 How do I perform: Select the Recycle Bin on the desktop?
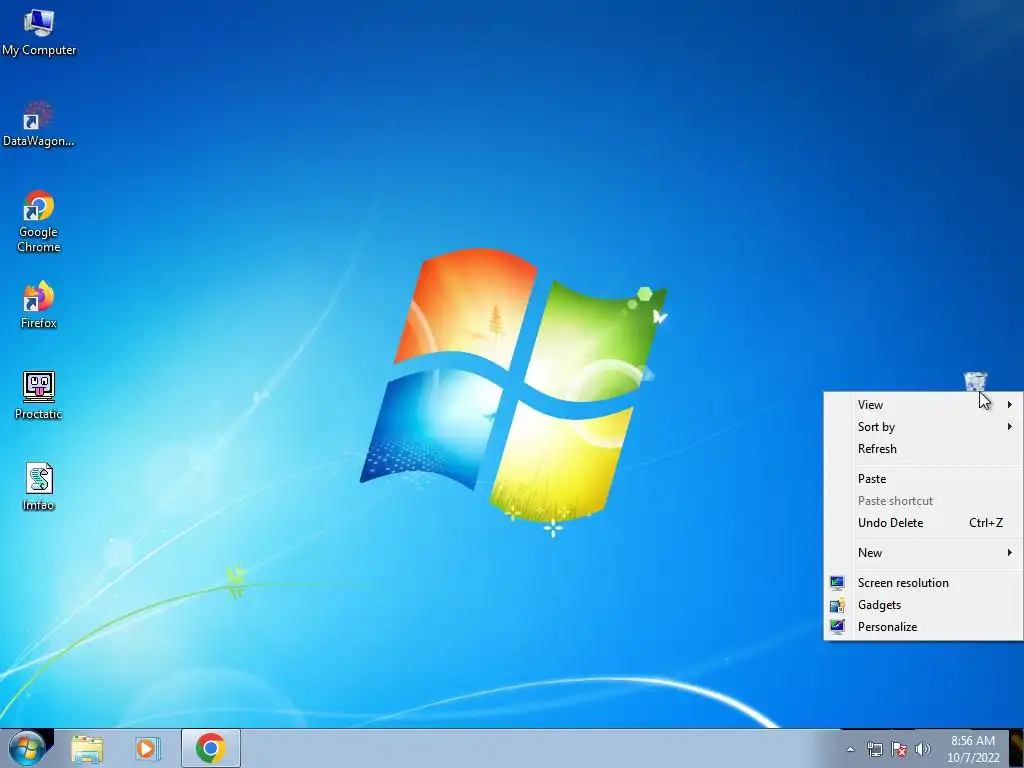(x=975, y=381)
